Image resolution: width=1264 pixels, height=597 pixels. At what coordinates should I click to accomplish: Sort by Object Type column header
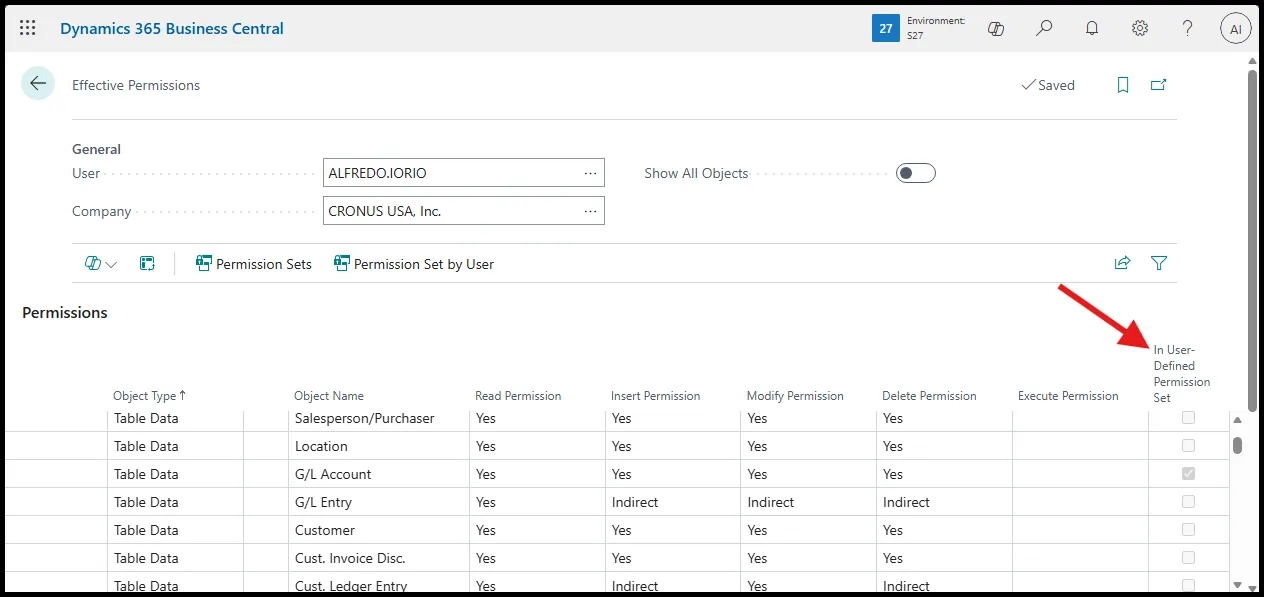[150, 396]
